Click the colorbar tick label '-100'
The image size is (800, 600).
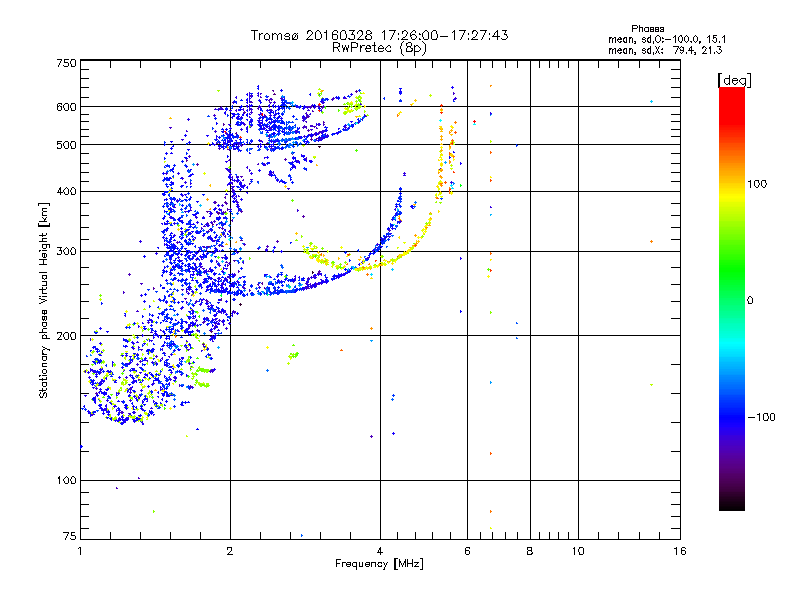[x=761, y=417]
